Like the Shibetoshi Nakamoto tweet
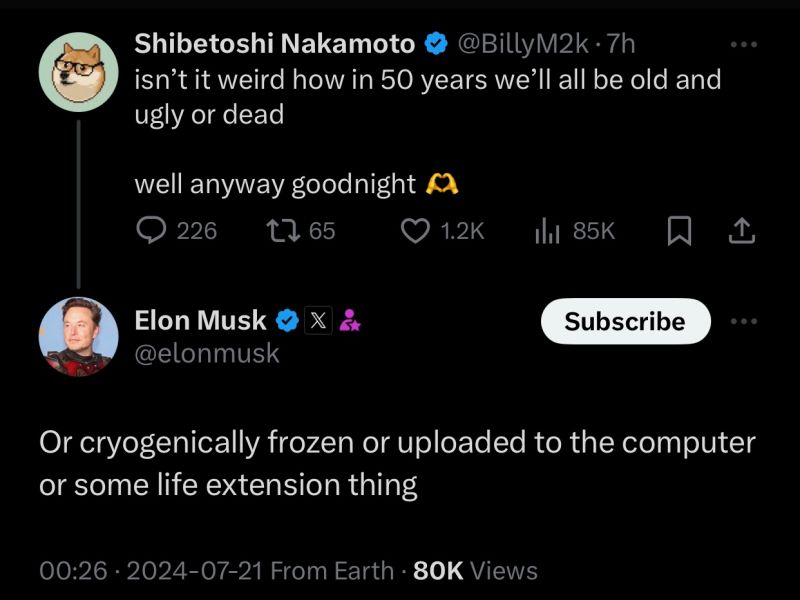The width and height of the screenshot is (800, 600). coord(415,231)
